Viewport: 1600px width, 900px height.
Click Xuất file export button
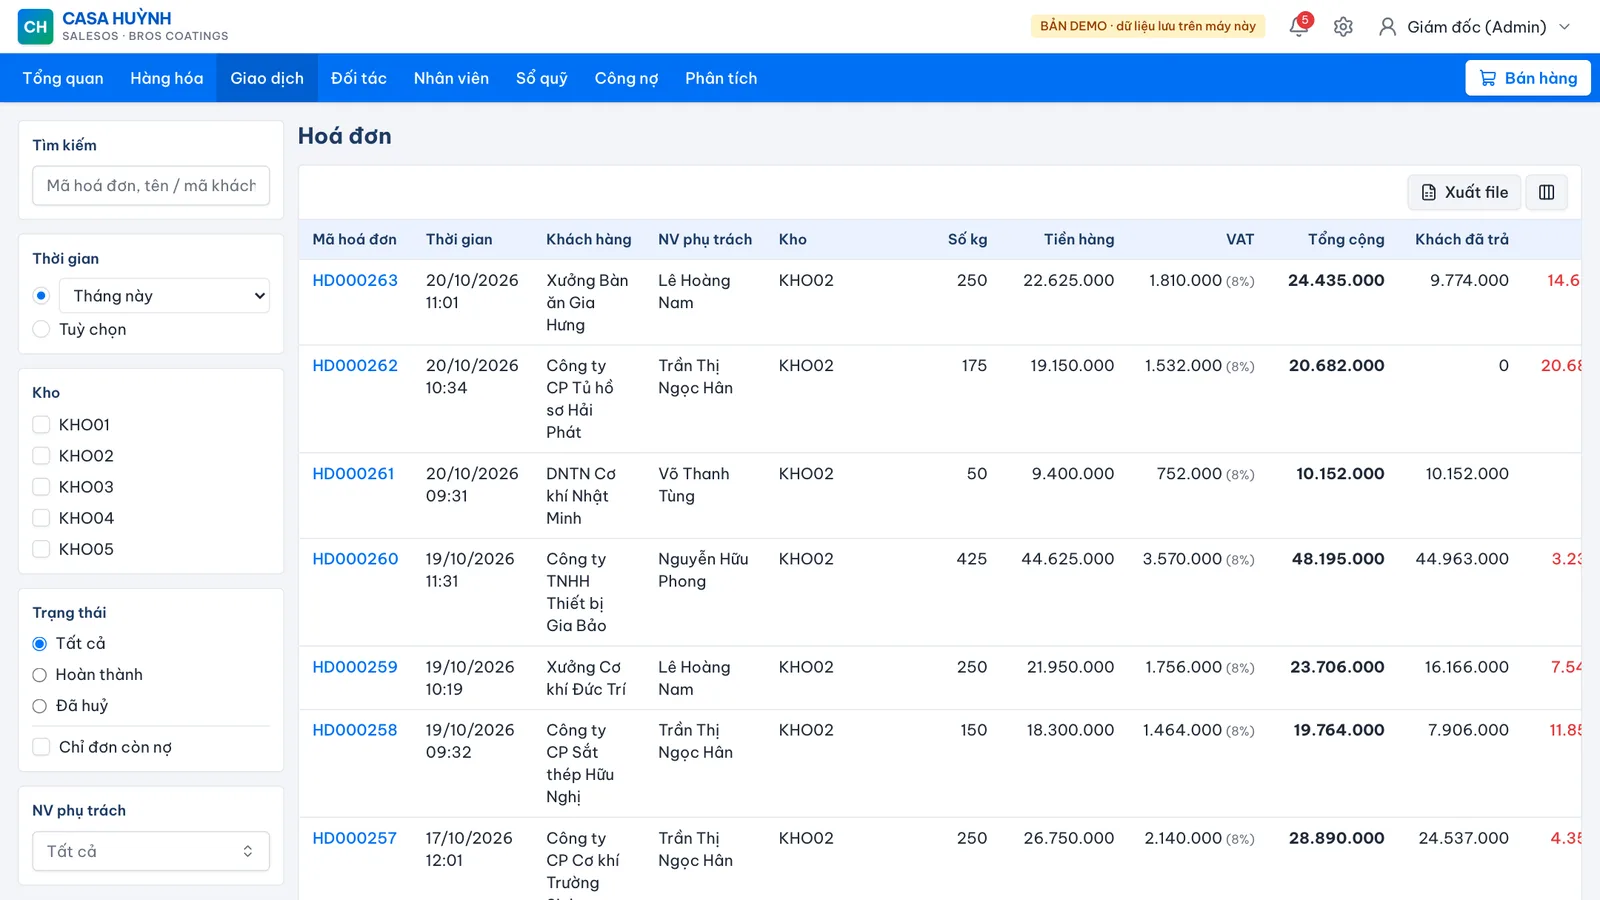point(1464,192)
